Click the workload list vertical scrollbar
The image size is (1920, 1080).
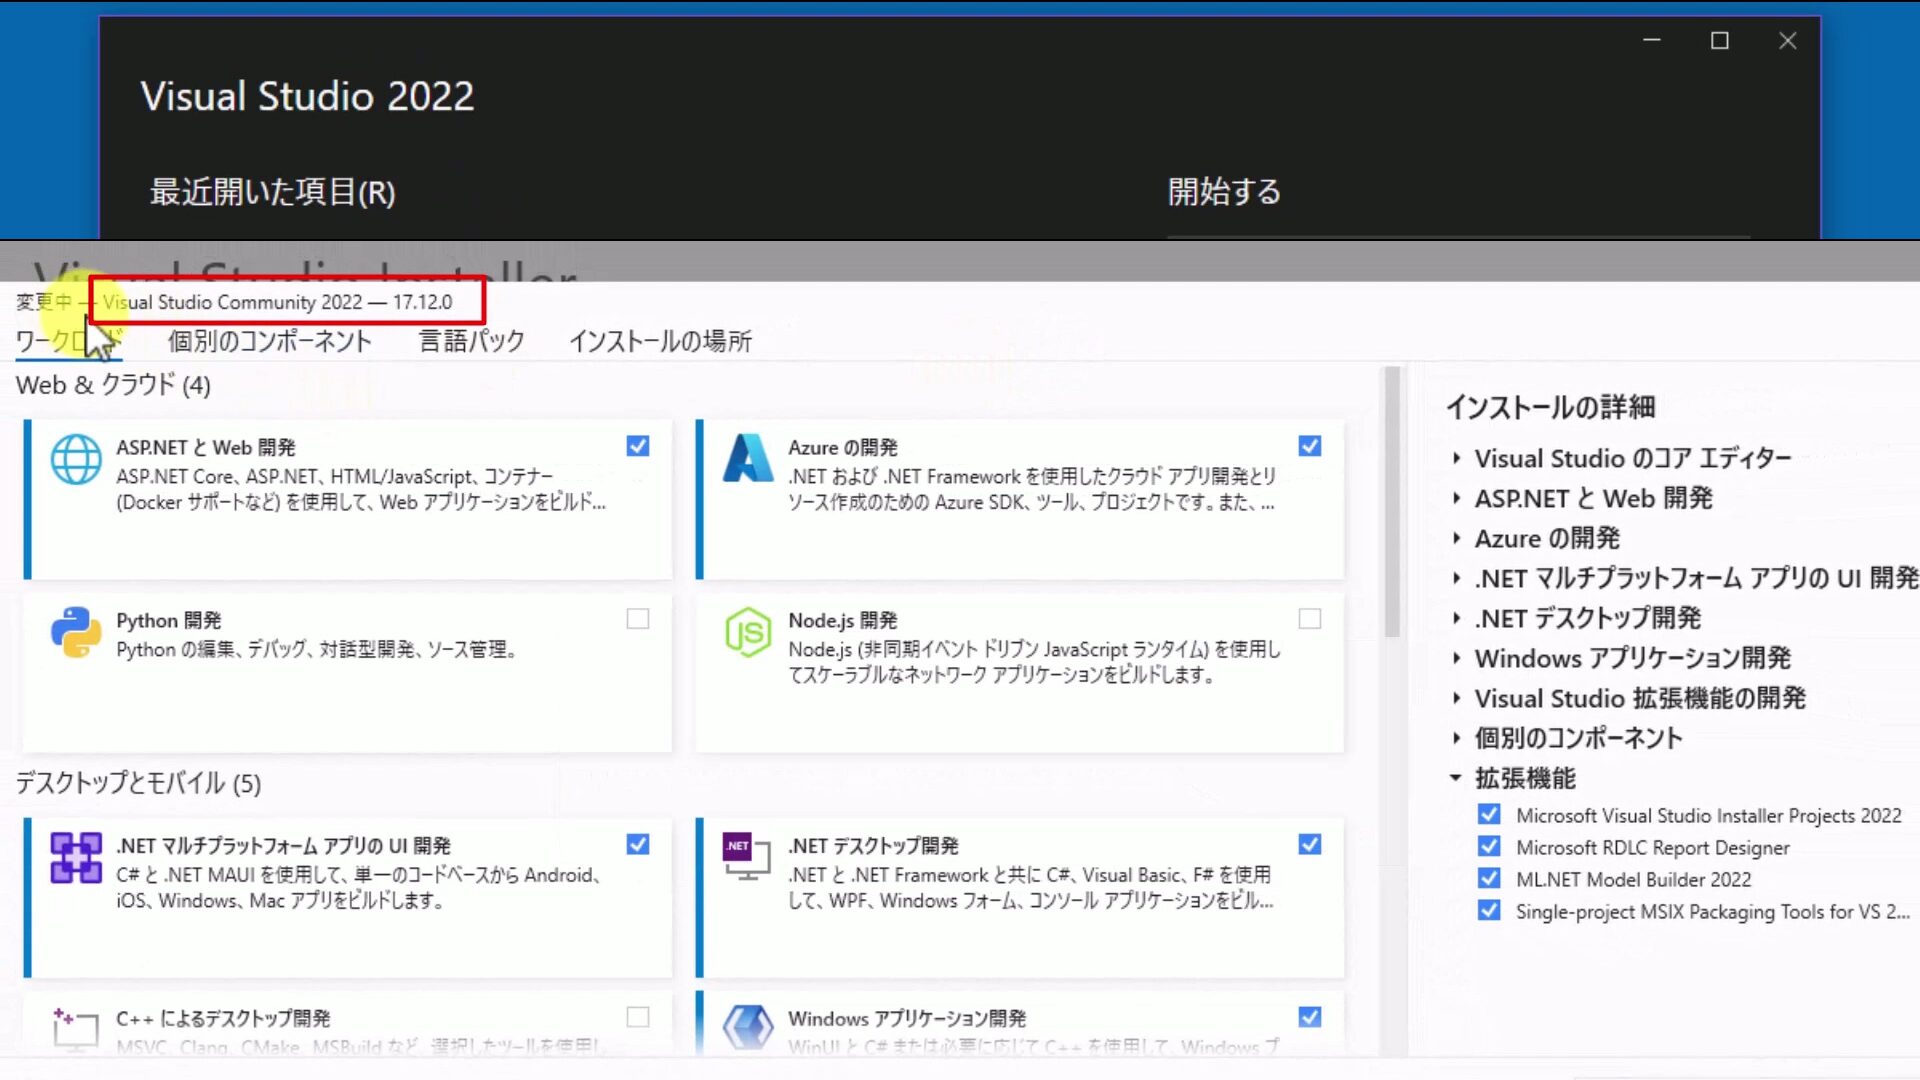(x=1392, y=503)
